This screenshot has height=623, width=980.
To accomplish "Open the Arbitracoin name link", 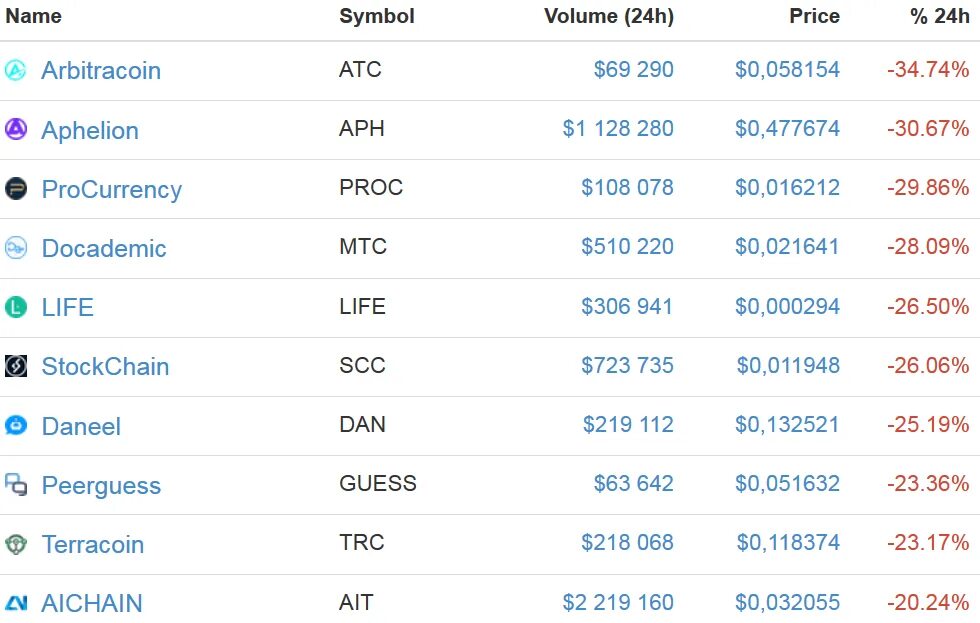I will (x=101, y=70).
